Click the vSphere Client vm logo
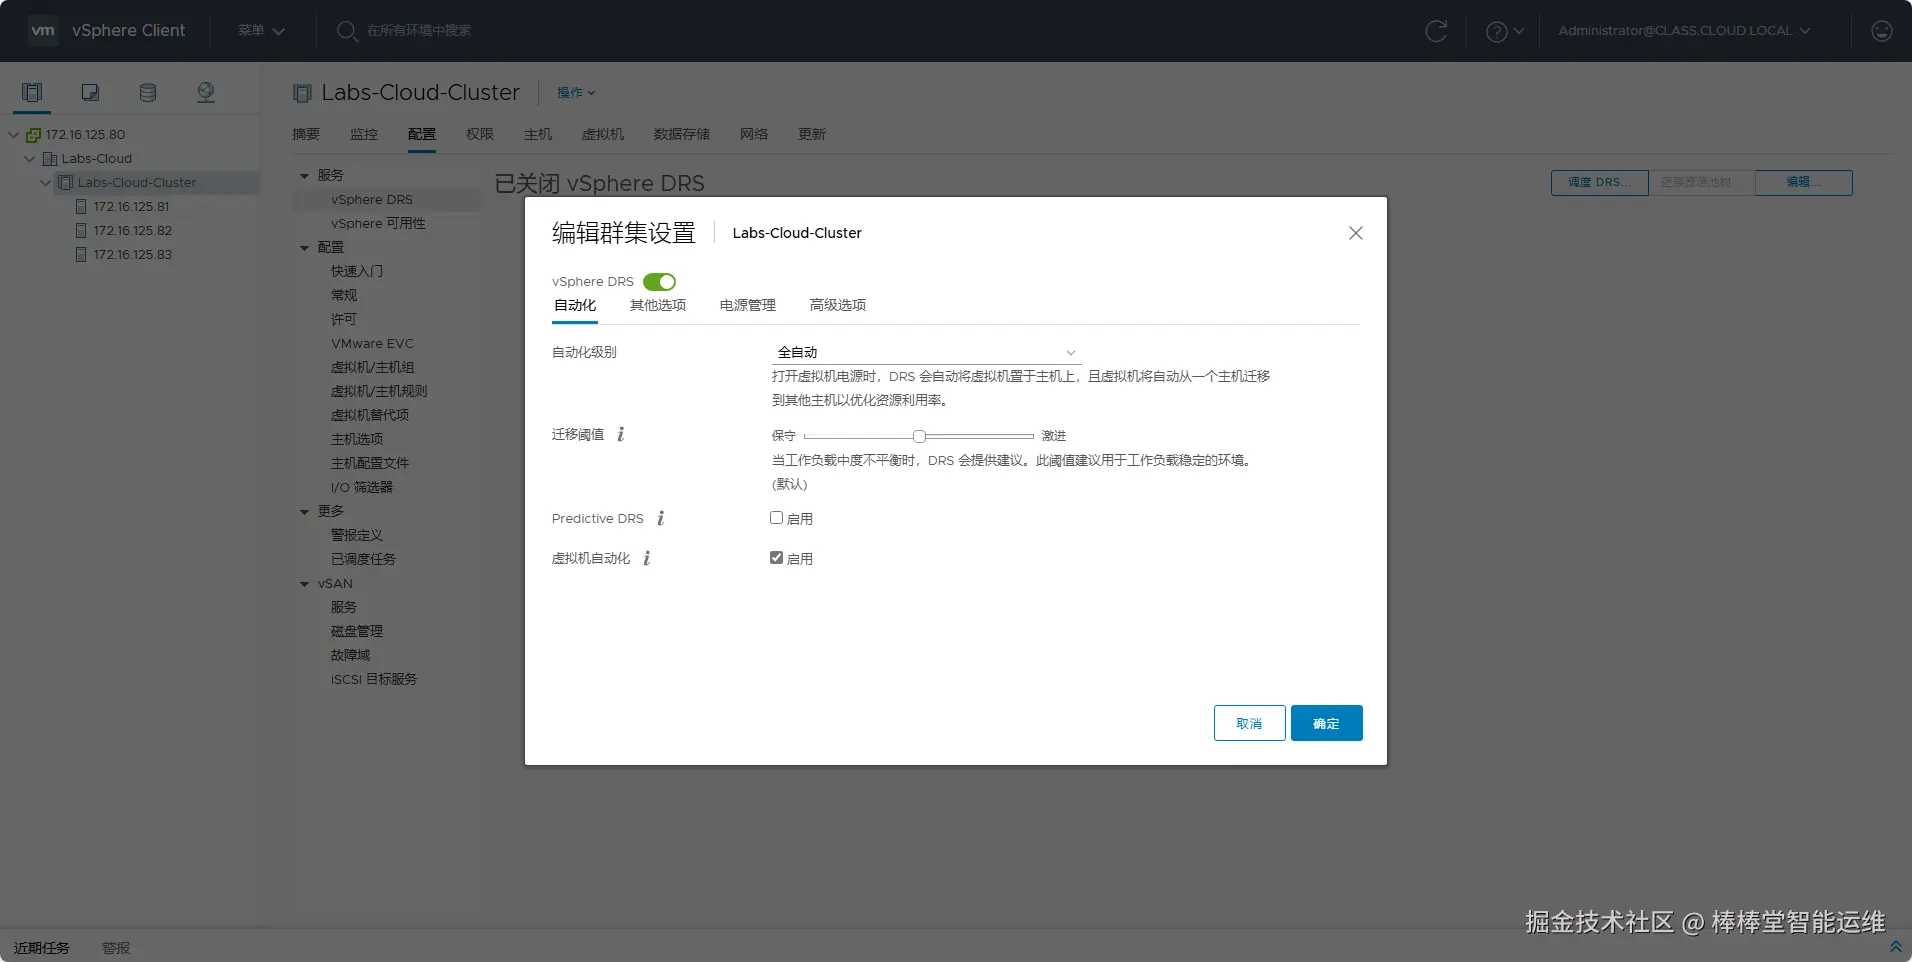The width and height of the screenshot is (1912, 962). click(x=43, y=30)
